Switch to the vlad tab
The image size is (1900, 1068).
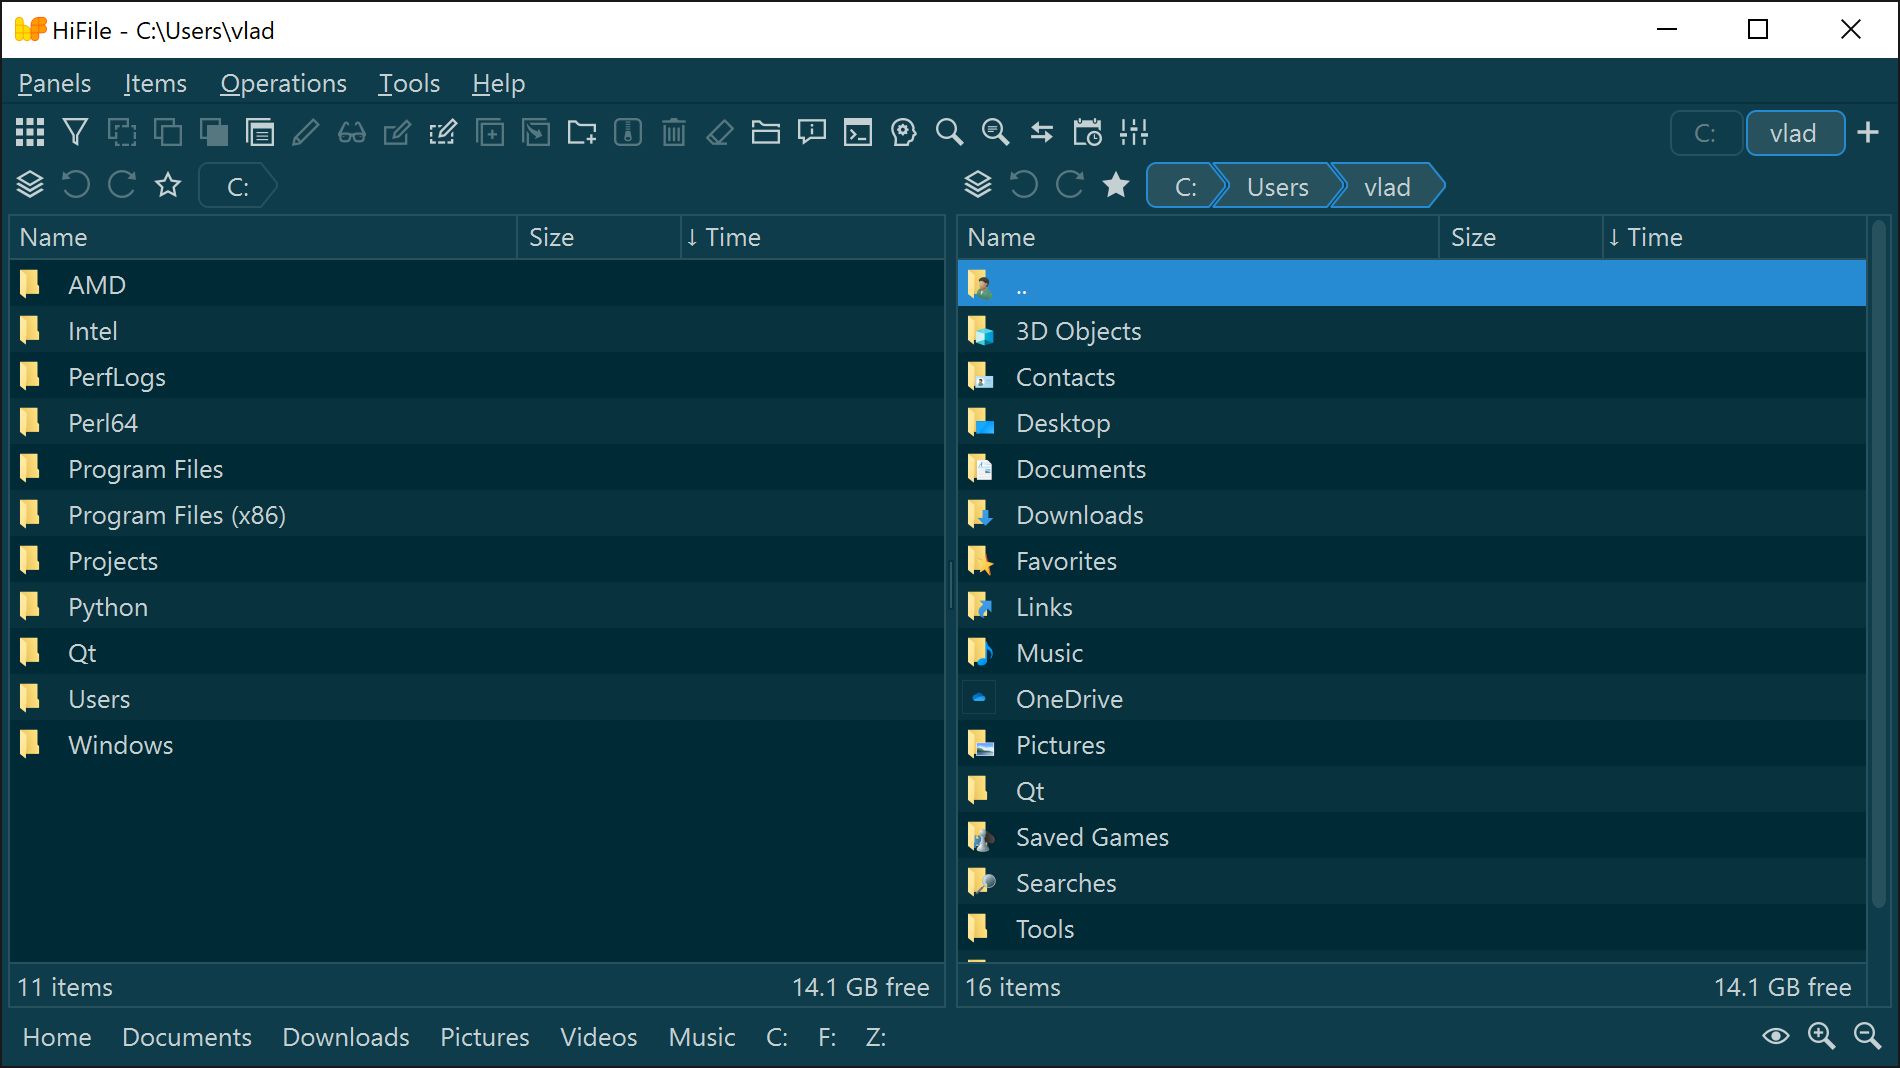(1795, 132)
